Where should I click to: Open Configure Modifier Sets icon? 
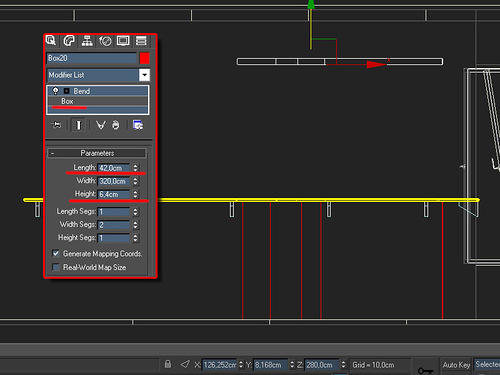[x=138, y=125]
